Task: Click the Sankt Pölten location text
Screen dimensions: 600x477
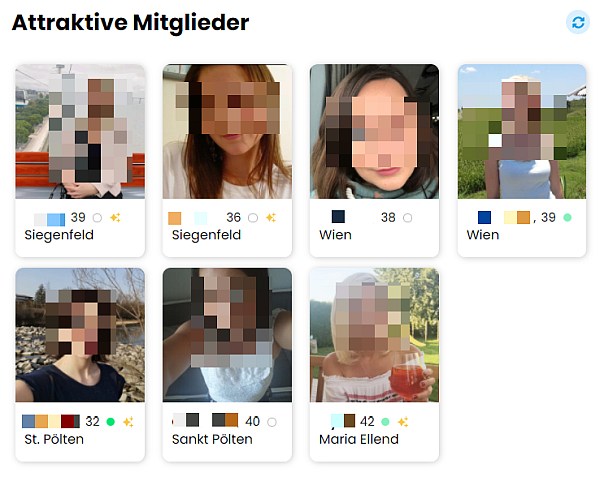Action: coord(212,439)
